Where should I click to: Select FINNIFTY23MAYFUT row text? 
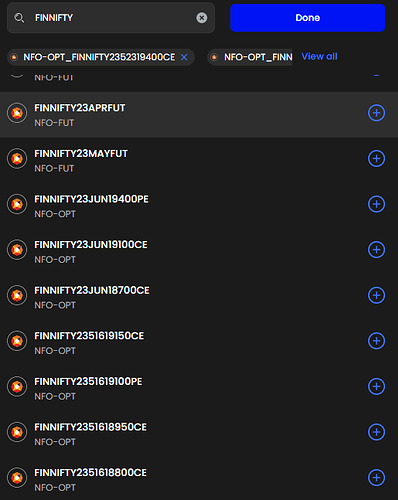81,154
